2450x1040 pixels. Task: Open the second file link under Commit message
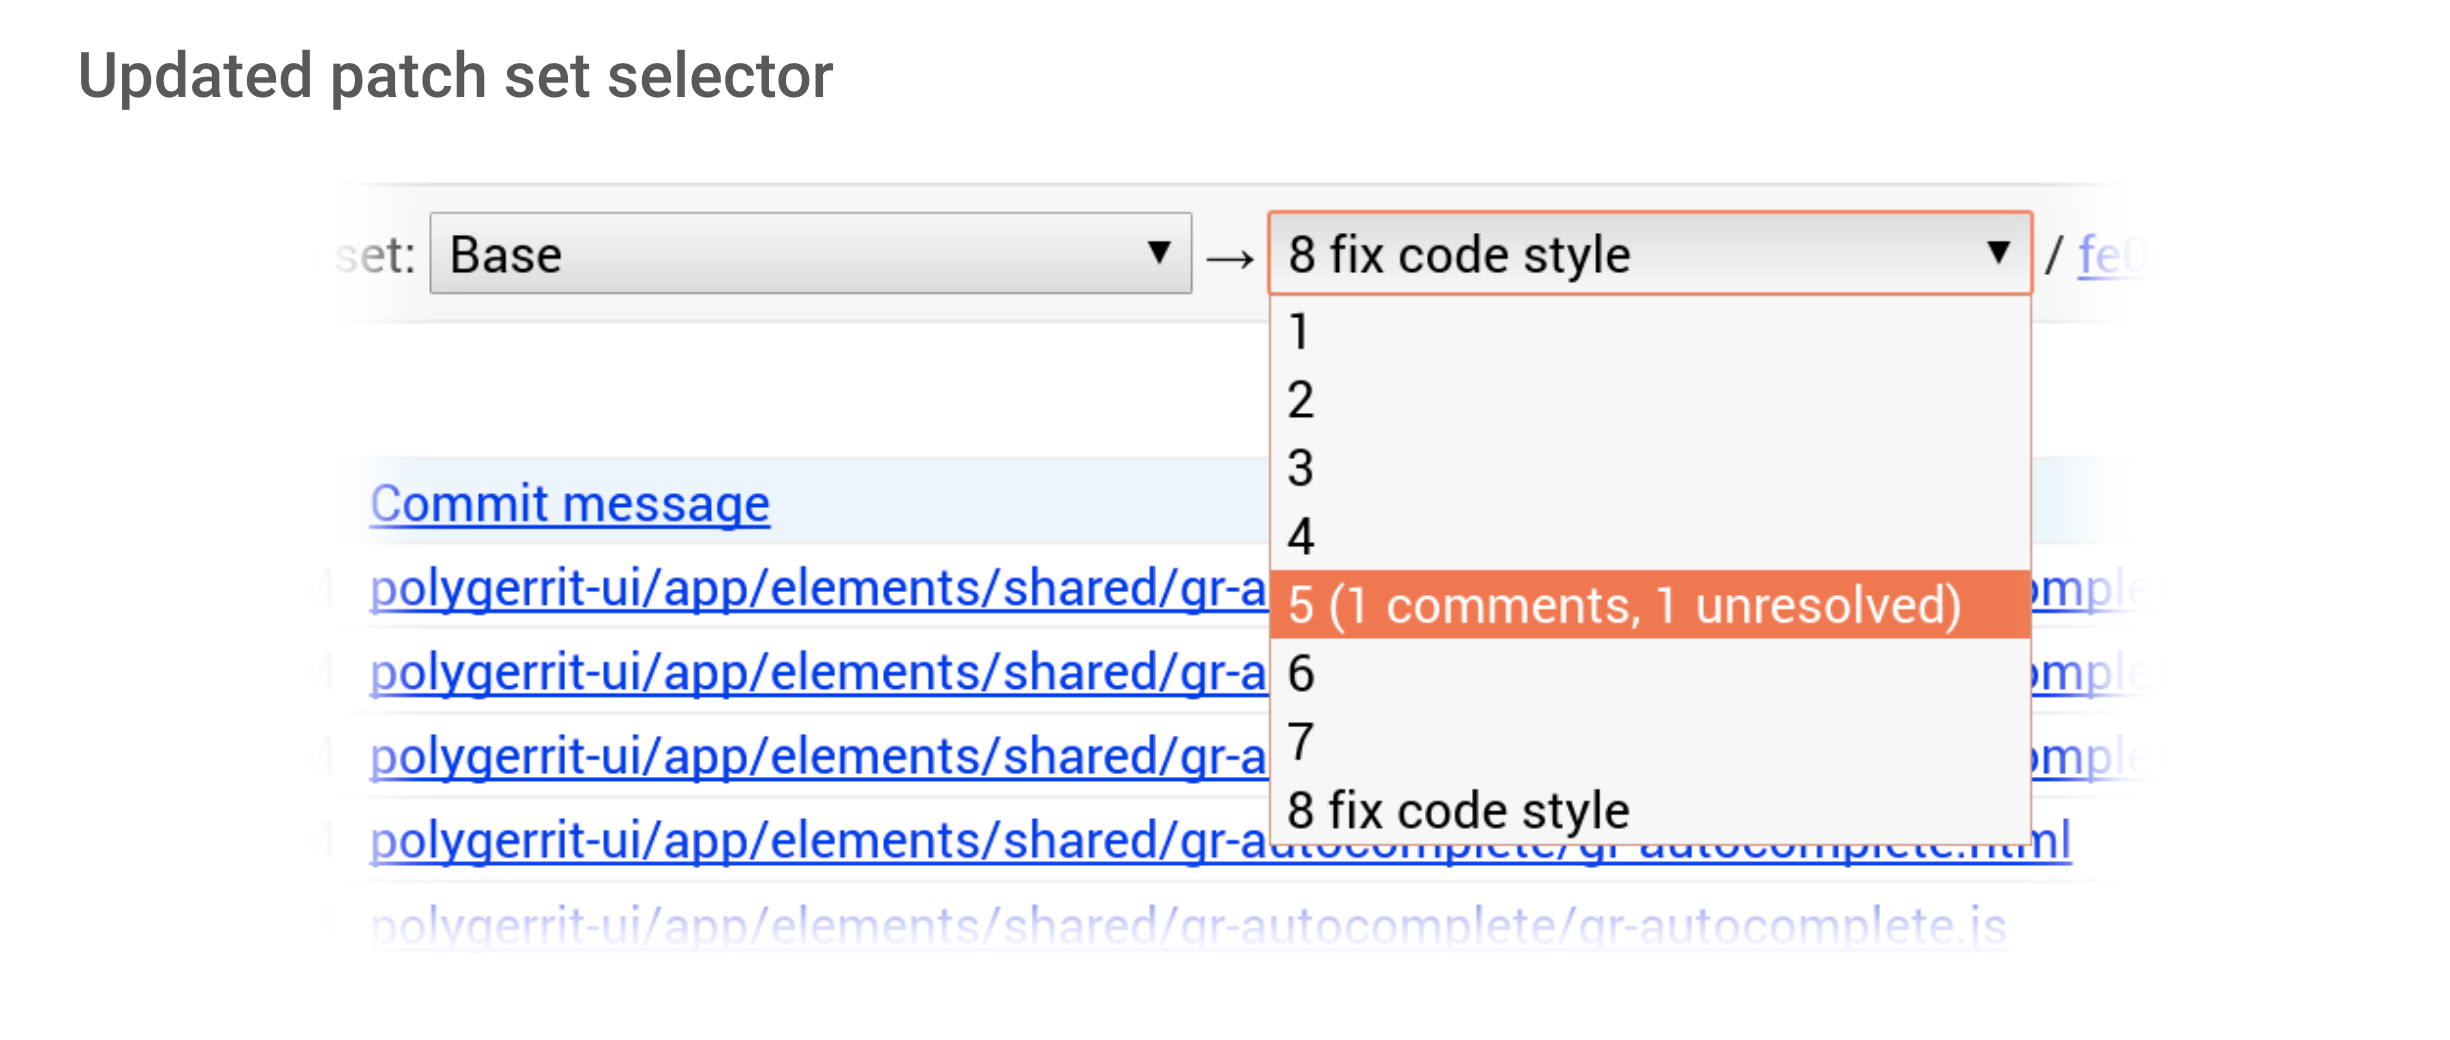coord(816,672)
